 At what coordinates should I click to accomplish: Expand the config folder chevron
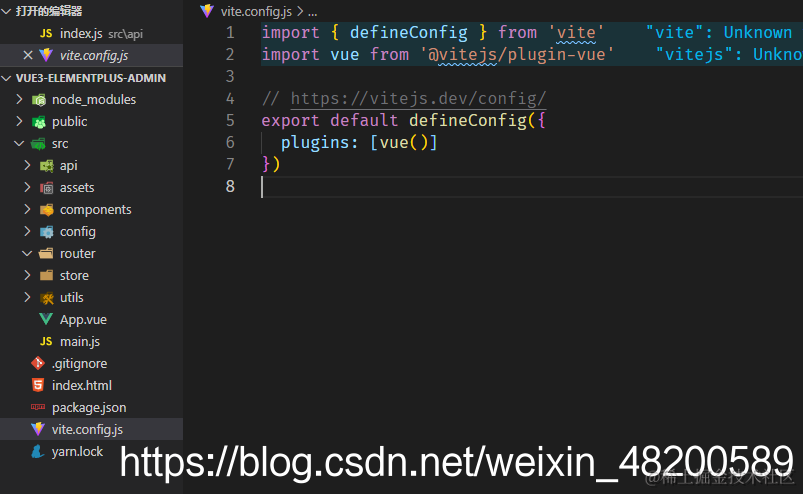click(28, 231)
